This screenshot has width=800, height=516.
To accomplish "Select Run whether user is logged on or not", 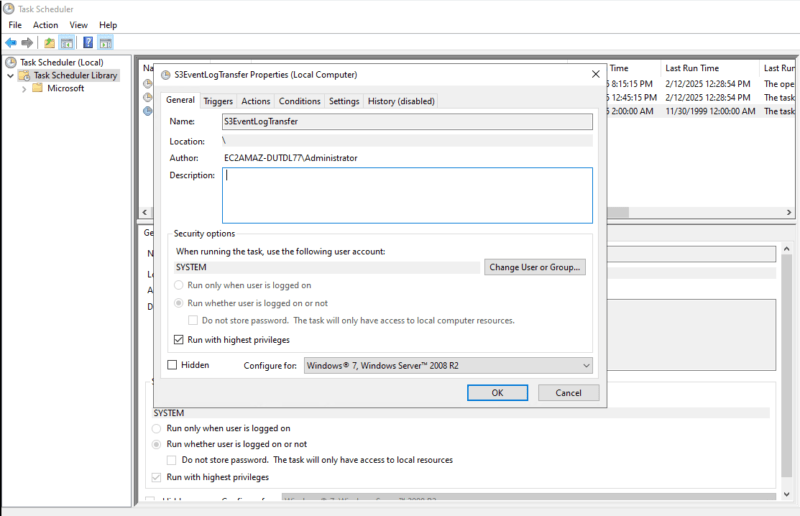I will coord(180,303).
